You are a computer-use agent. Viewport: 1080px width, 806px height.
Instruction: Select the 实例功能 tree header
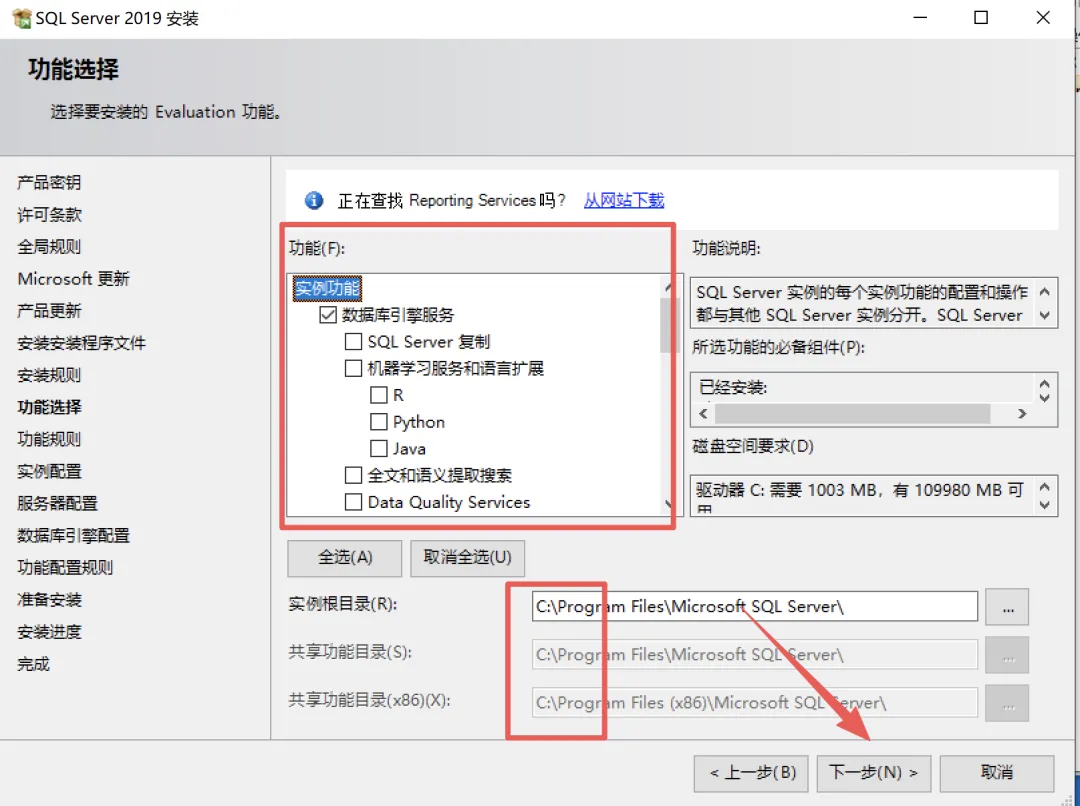(x=327, y=289)
